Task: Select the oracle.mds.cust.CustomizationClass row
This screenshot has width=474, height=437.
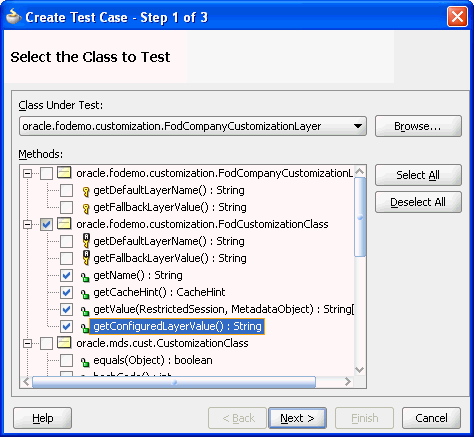Action: click(x=162, y=343)
